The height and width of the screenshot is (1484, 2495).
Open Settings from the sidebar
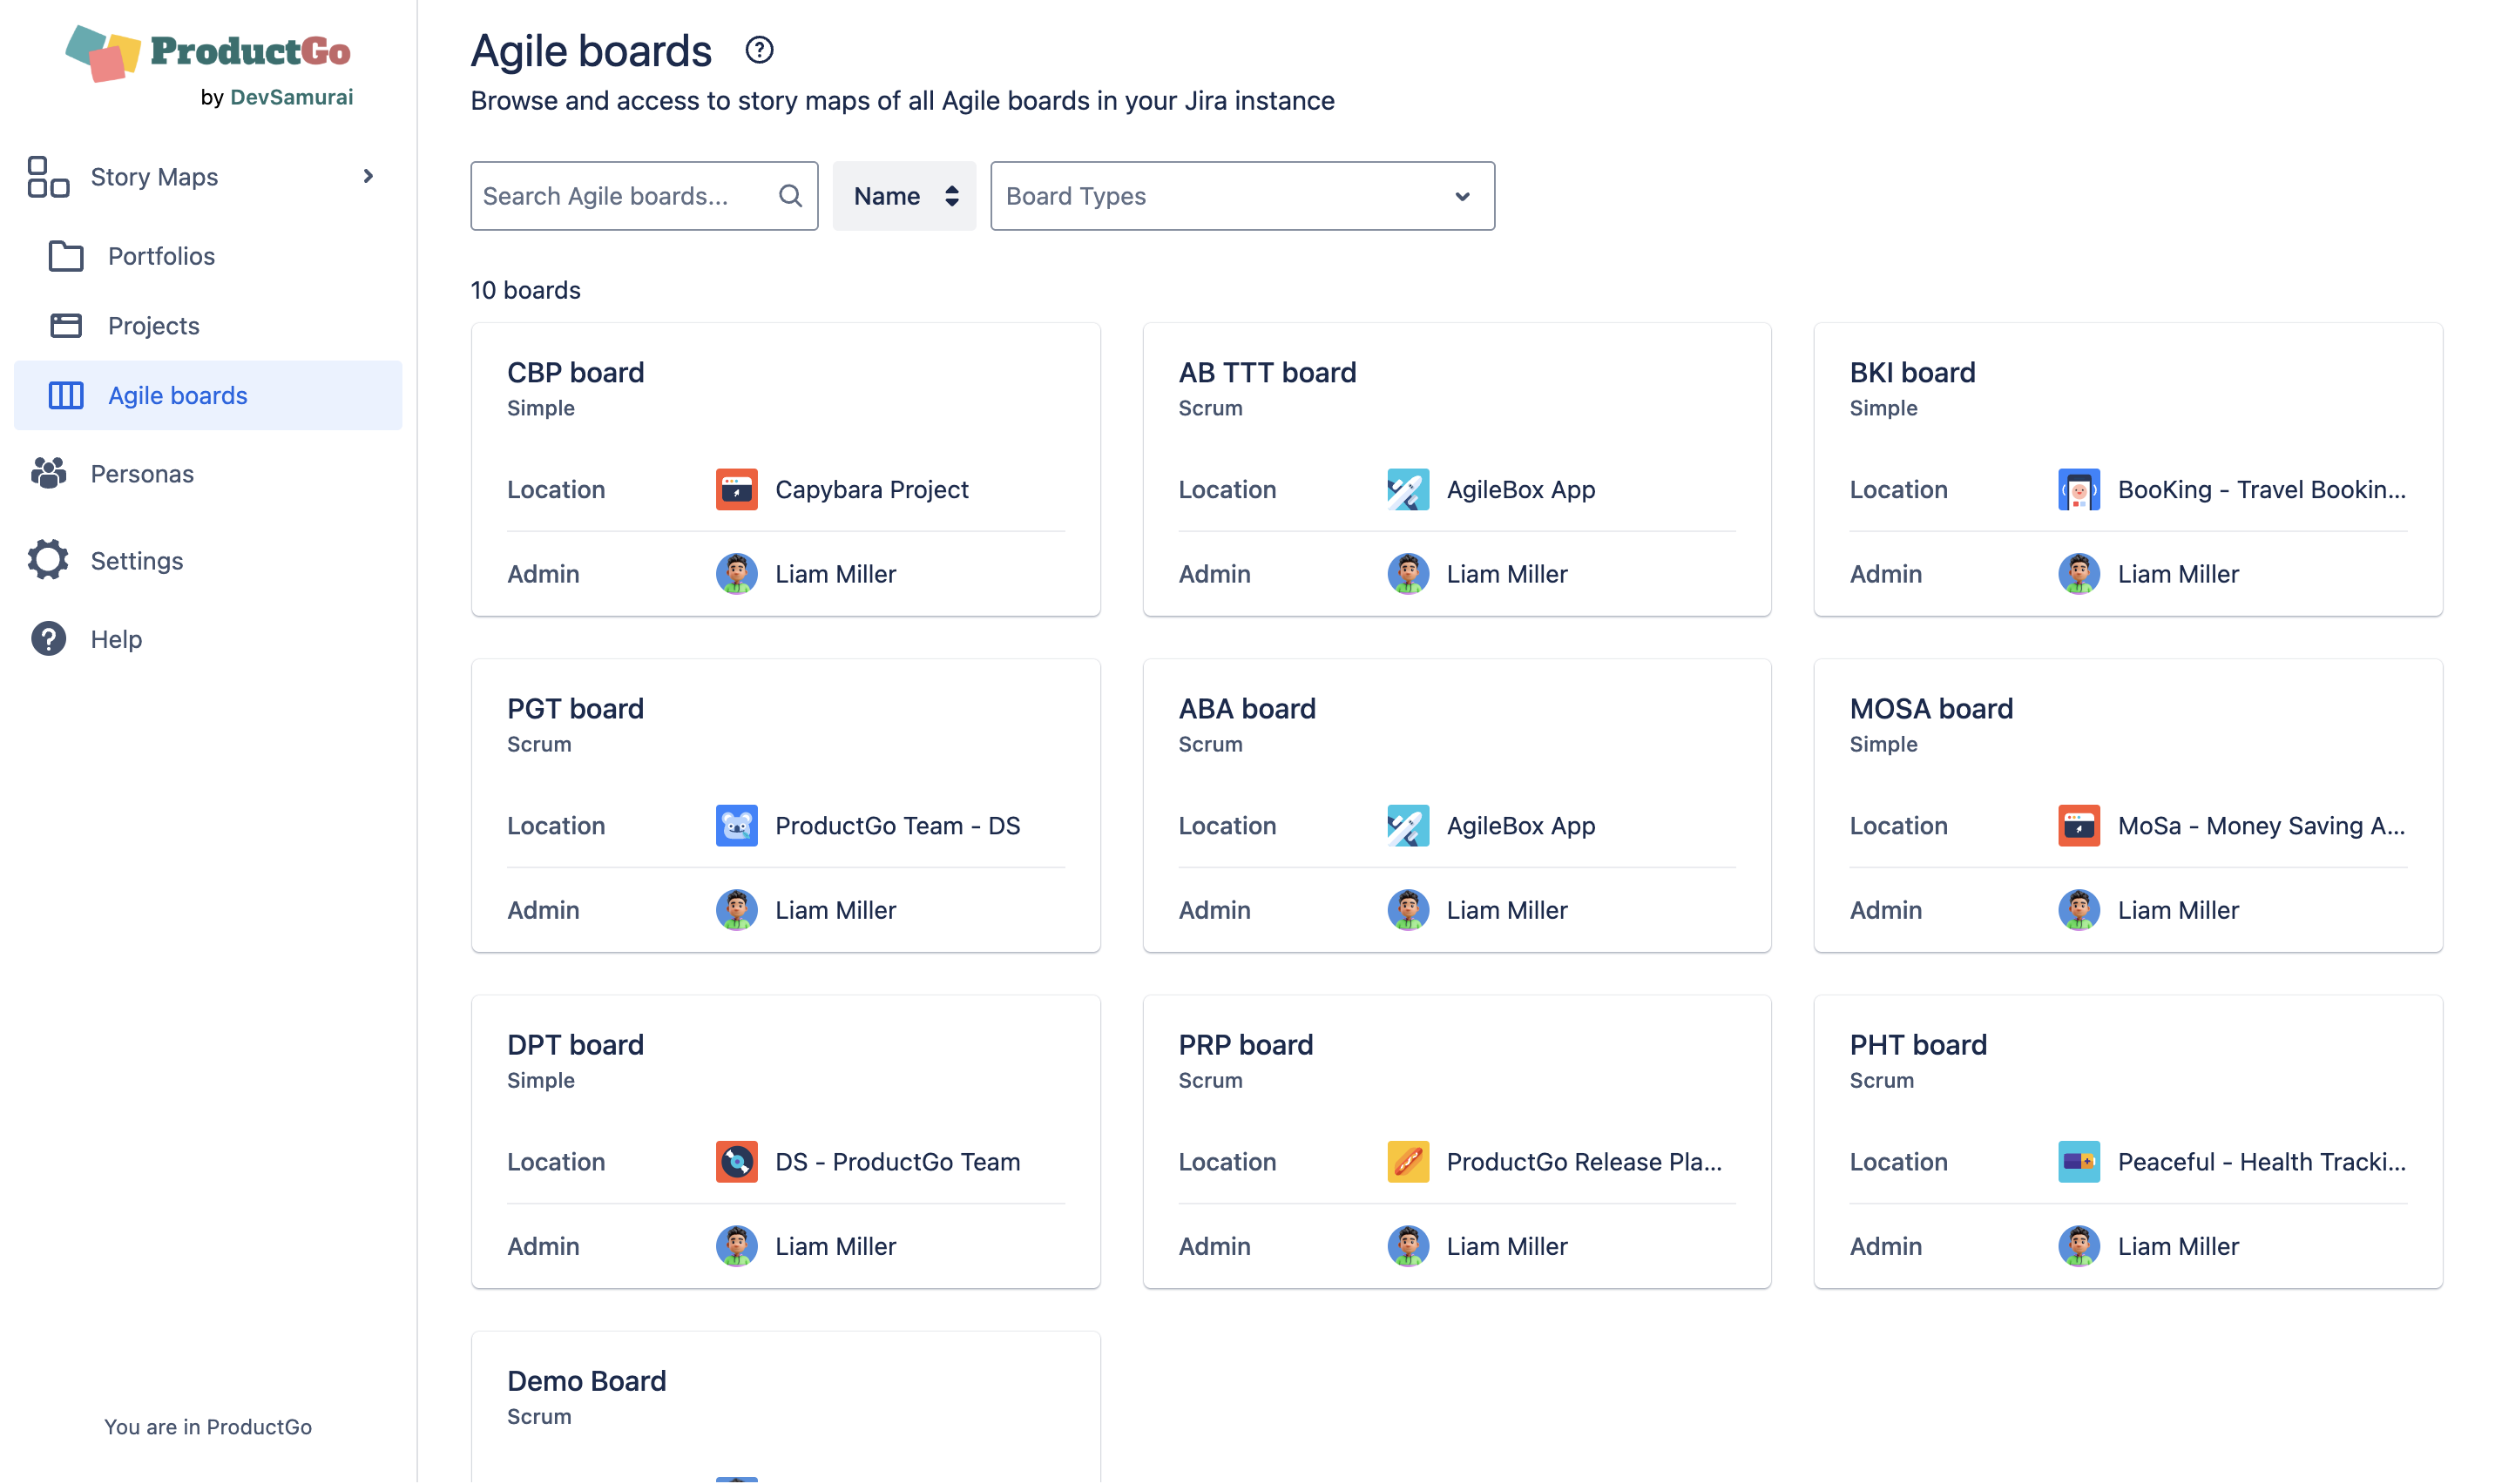click(136, 561)
